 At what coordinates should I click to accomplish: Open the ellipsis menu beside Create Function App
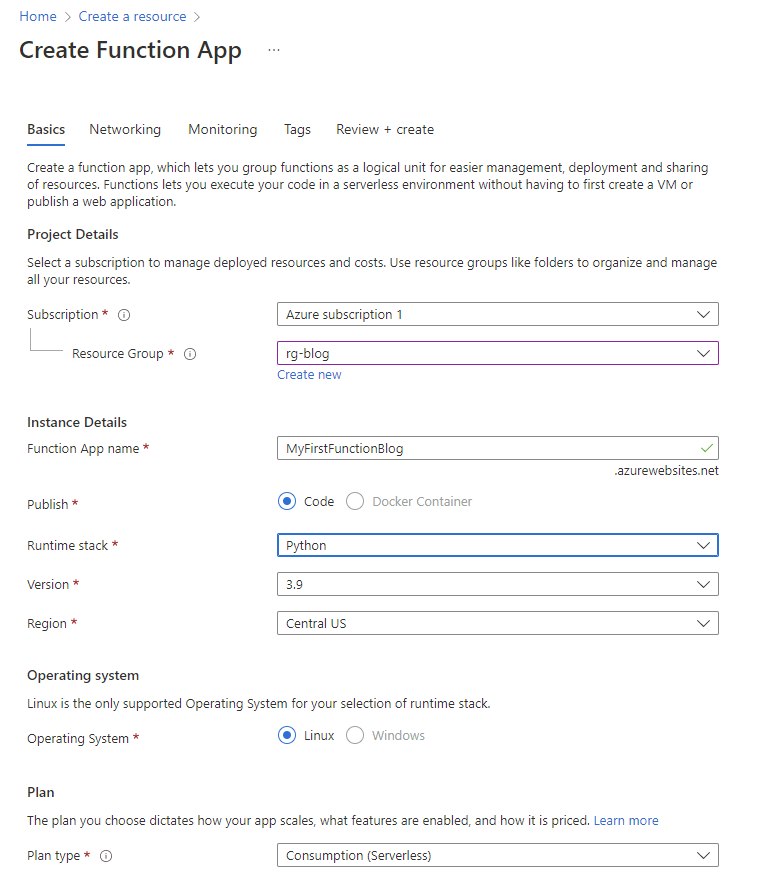coord(274,49)
